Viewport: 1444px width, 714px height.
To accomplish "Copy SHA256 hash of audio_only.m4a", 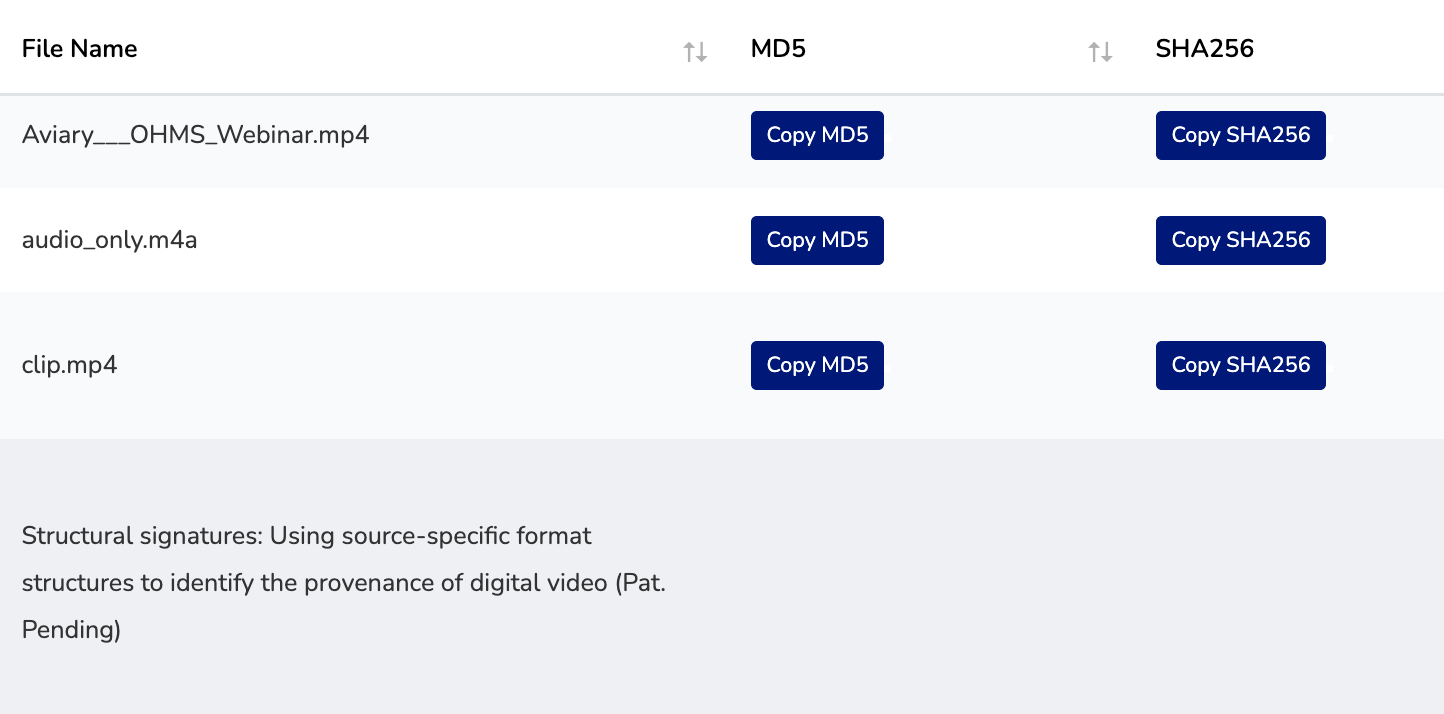I will (x=1240, y=240).
